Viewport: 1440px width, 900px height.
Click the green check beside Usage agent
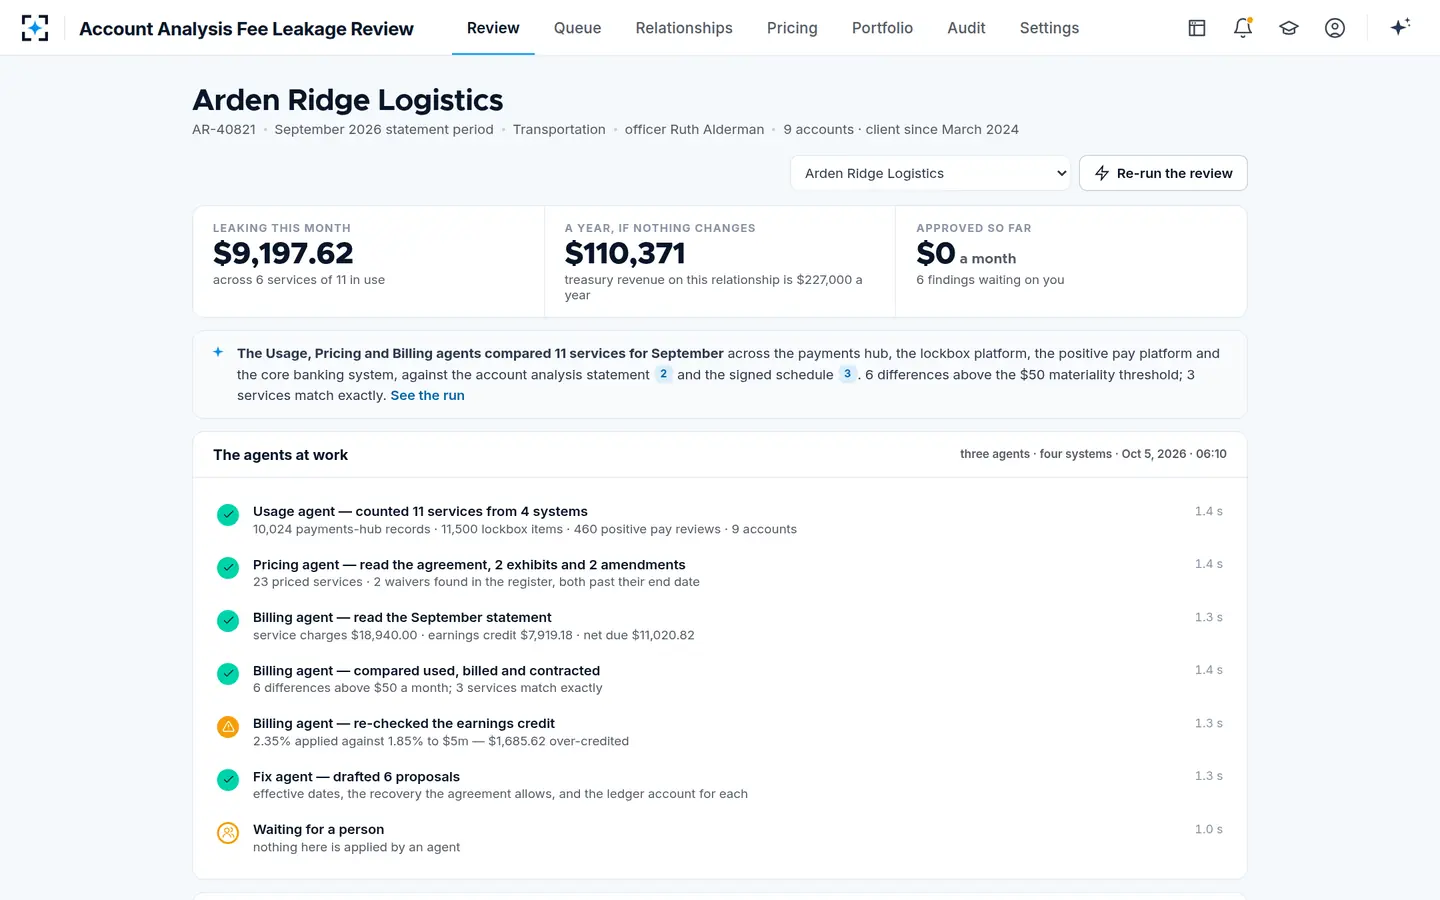coord(228,515)
